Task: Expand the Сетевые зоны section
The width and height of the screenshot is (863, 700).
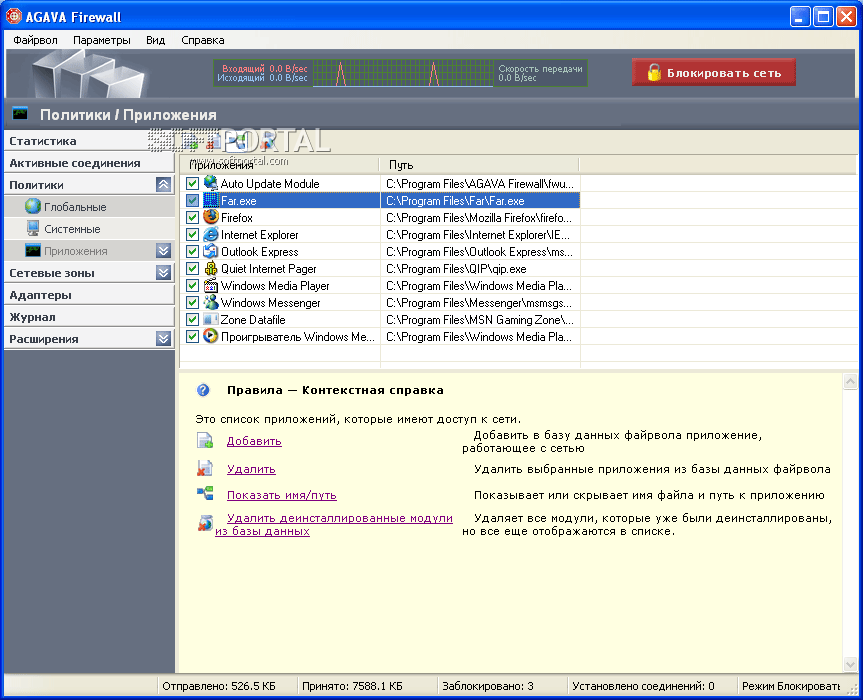Action: (x=163, y=273)
